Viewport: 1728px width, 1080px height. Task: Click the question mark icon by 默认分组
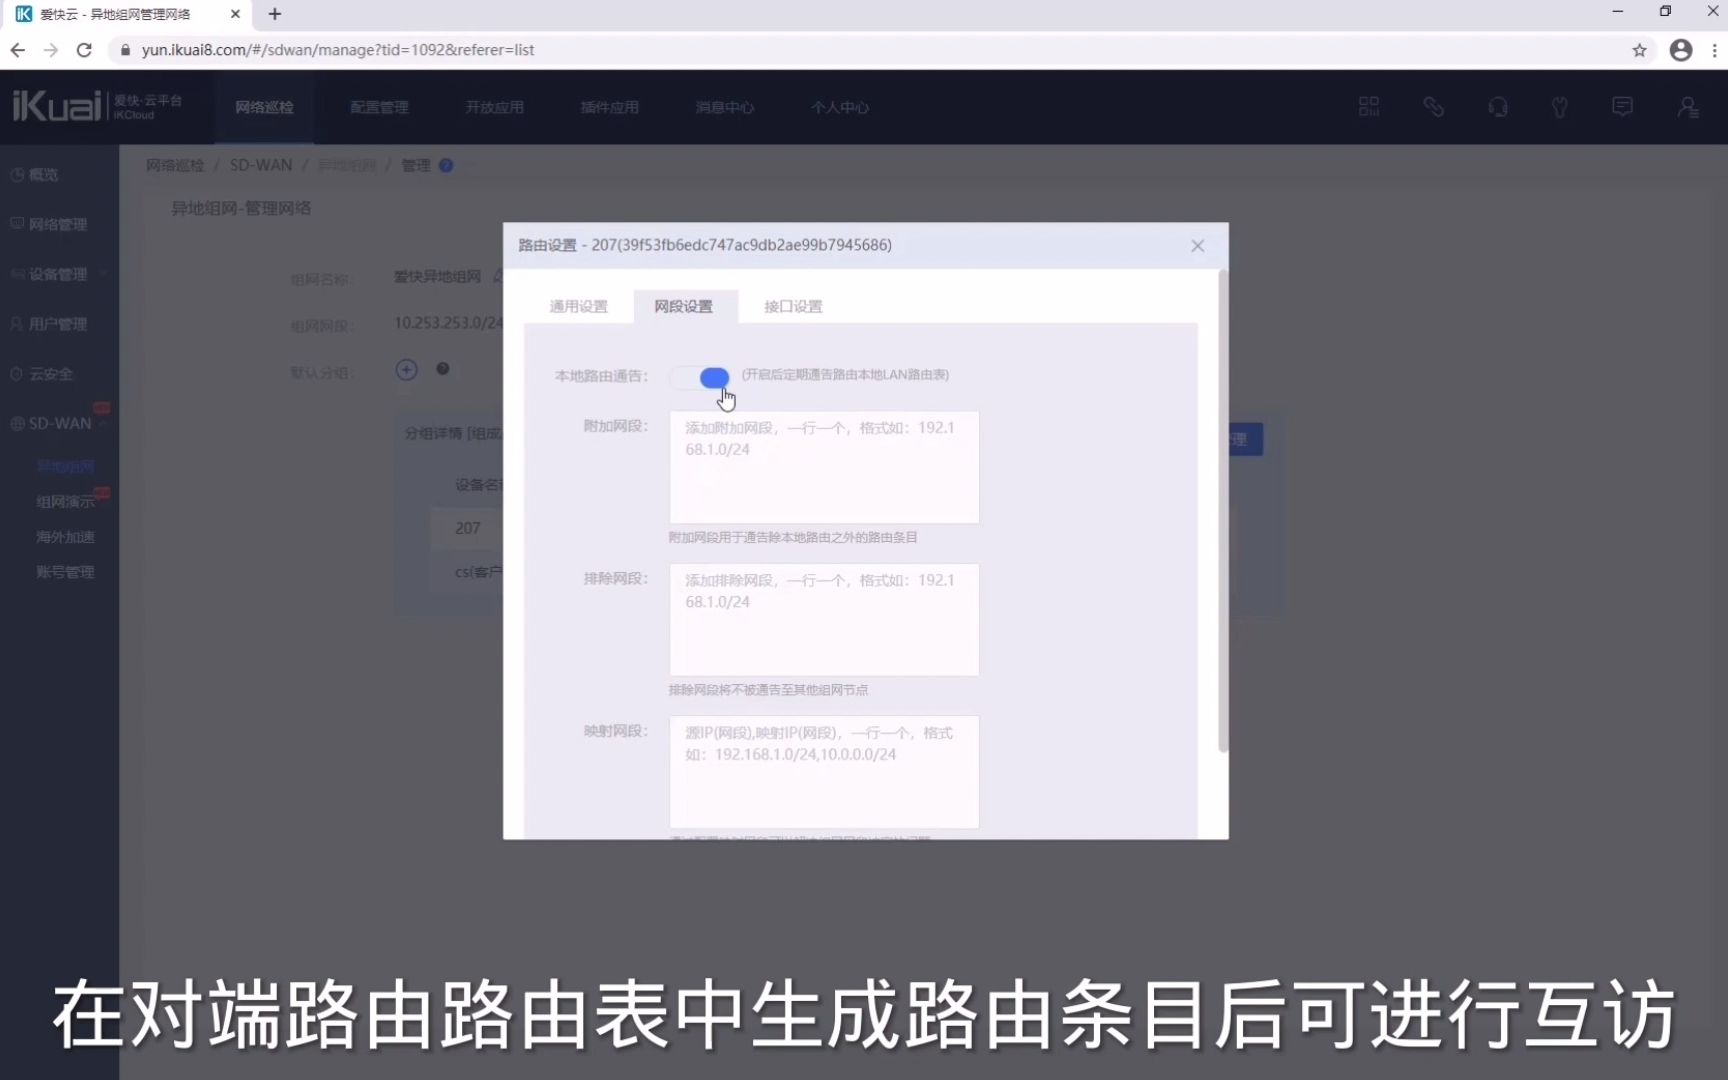click(x=442, y=369)
